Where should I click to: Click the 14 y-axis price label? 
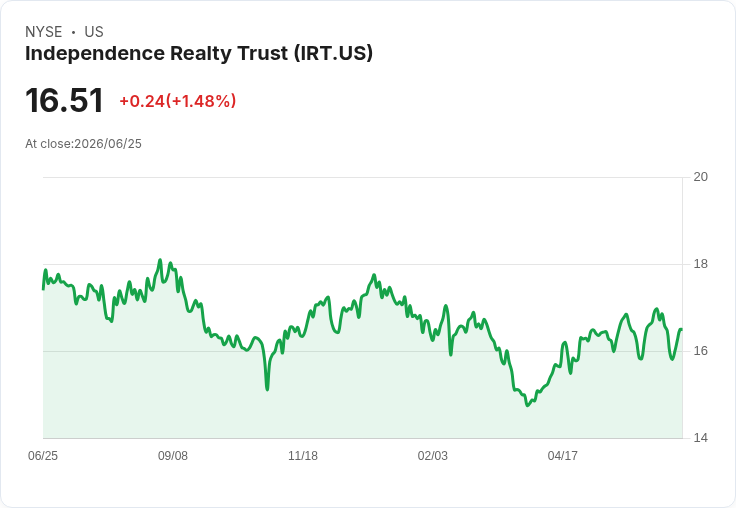click(x=701, y=438)
